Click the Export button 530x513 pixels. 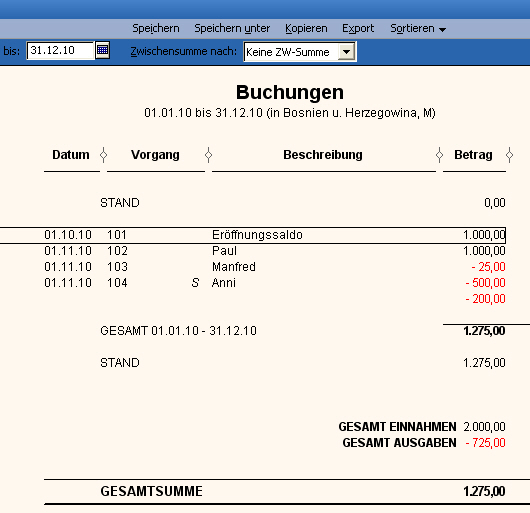[358, 28]
